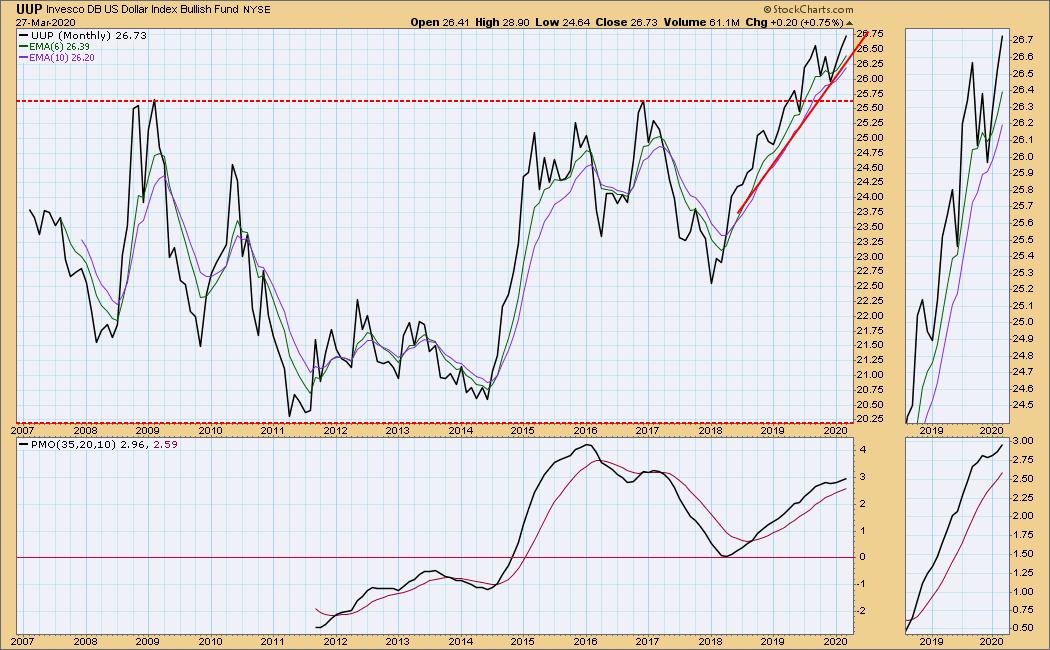The height and width of the screenshot is (650, 1050).
Task: Click the up-triangle icon after the change percentage
Action: tap(849, 23)
